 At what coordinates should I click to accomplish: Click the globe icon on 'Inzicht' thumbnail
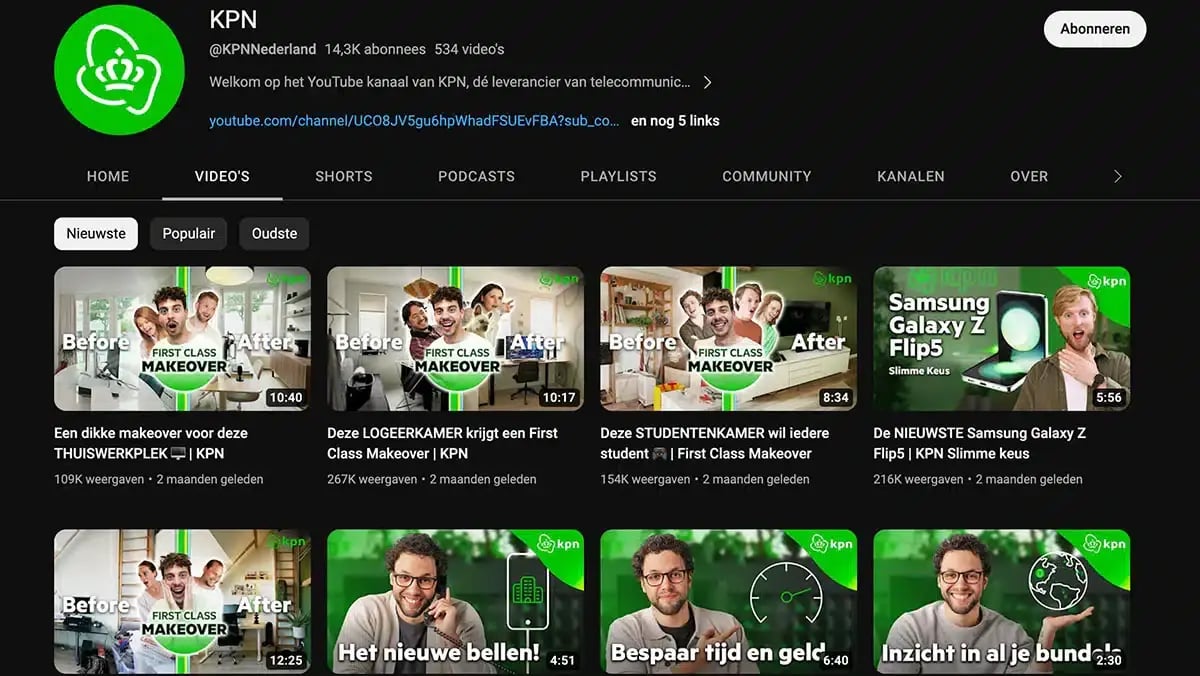coord(1058,582)
